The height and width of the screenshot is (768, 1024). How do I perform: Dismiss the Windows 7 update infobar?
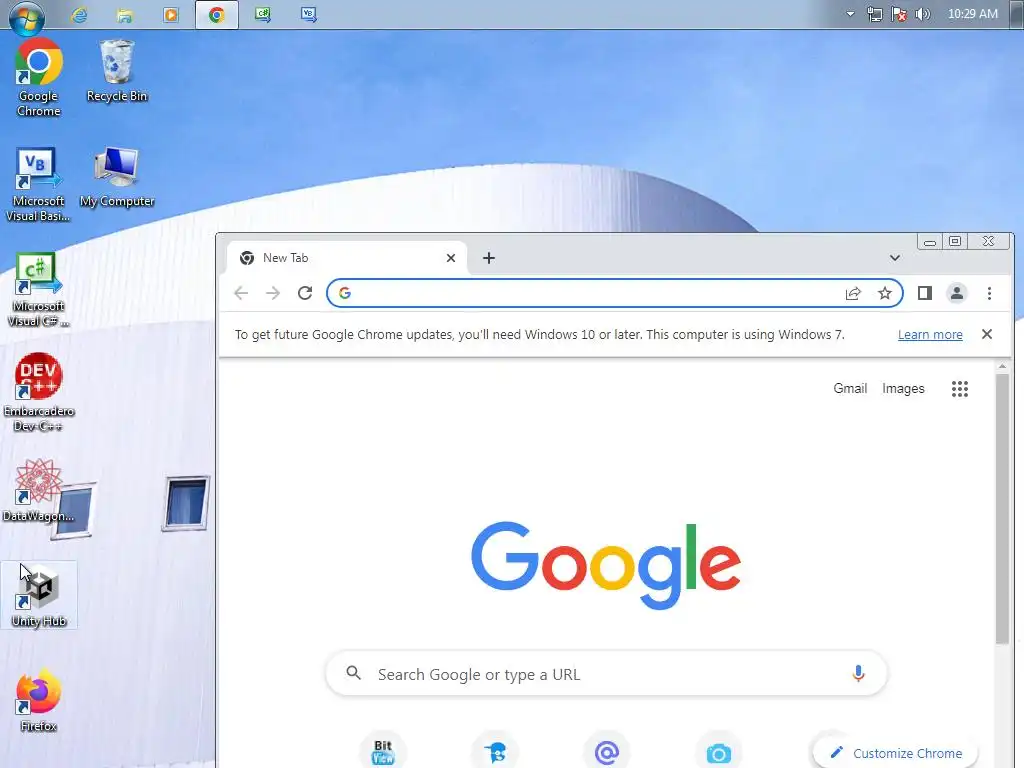pos(987,334)
